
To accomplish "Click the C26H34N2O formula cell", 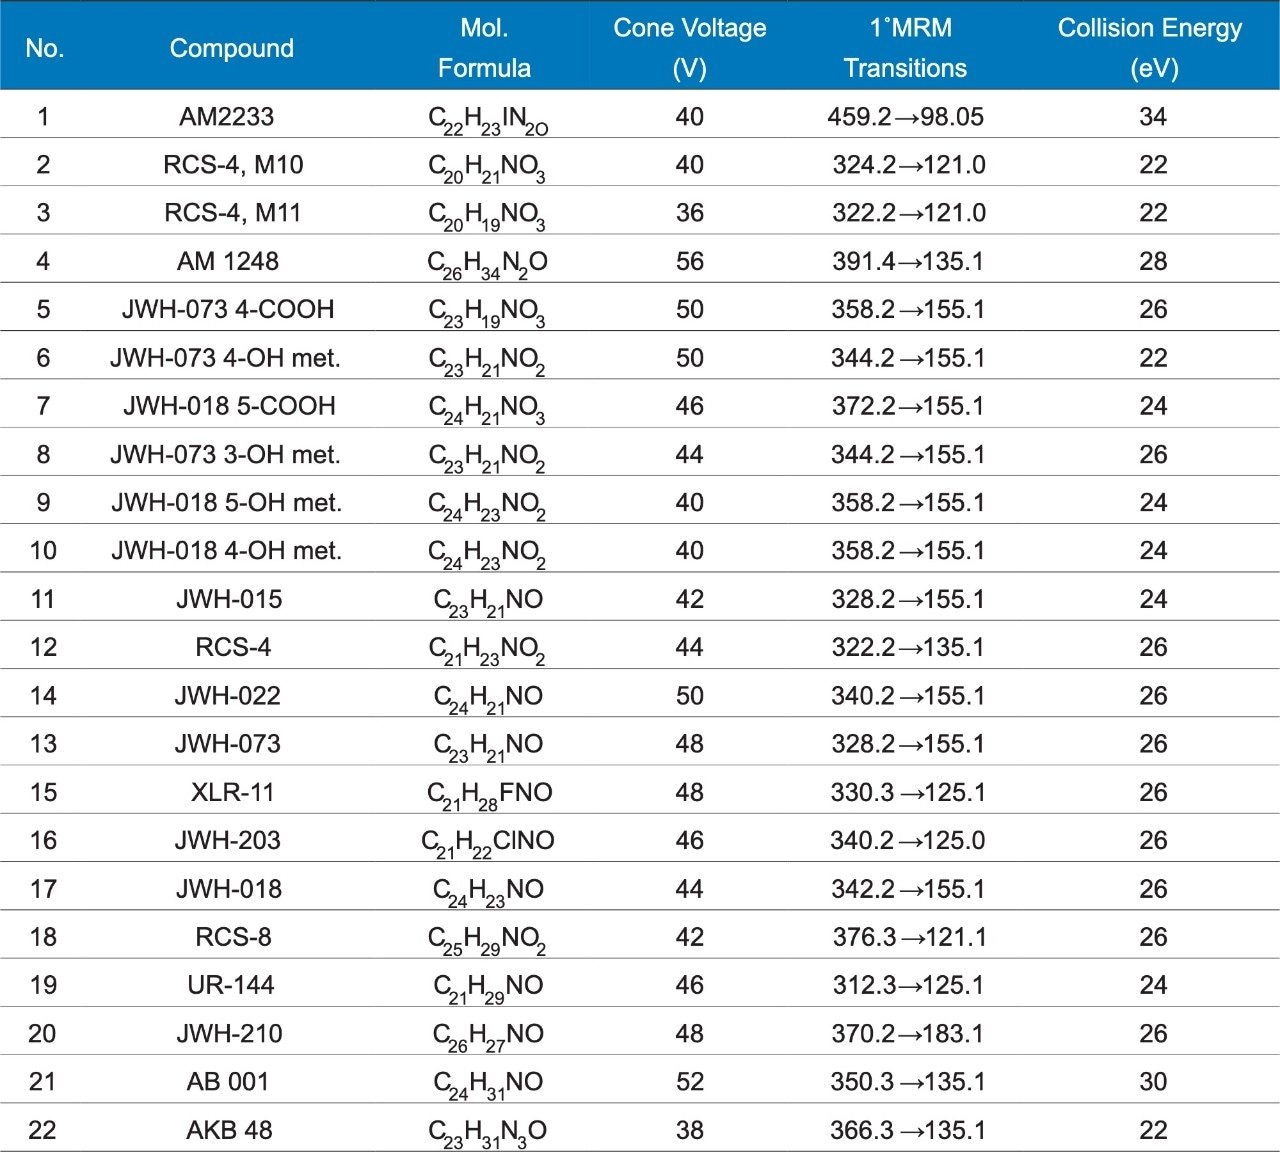I will 488,263.
